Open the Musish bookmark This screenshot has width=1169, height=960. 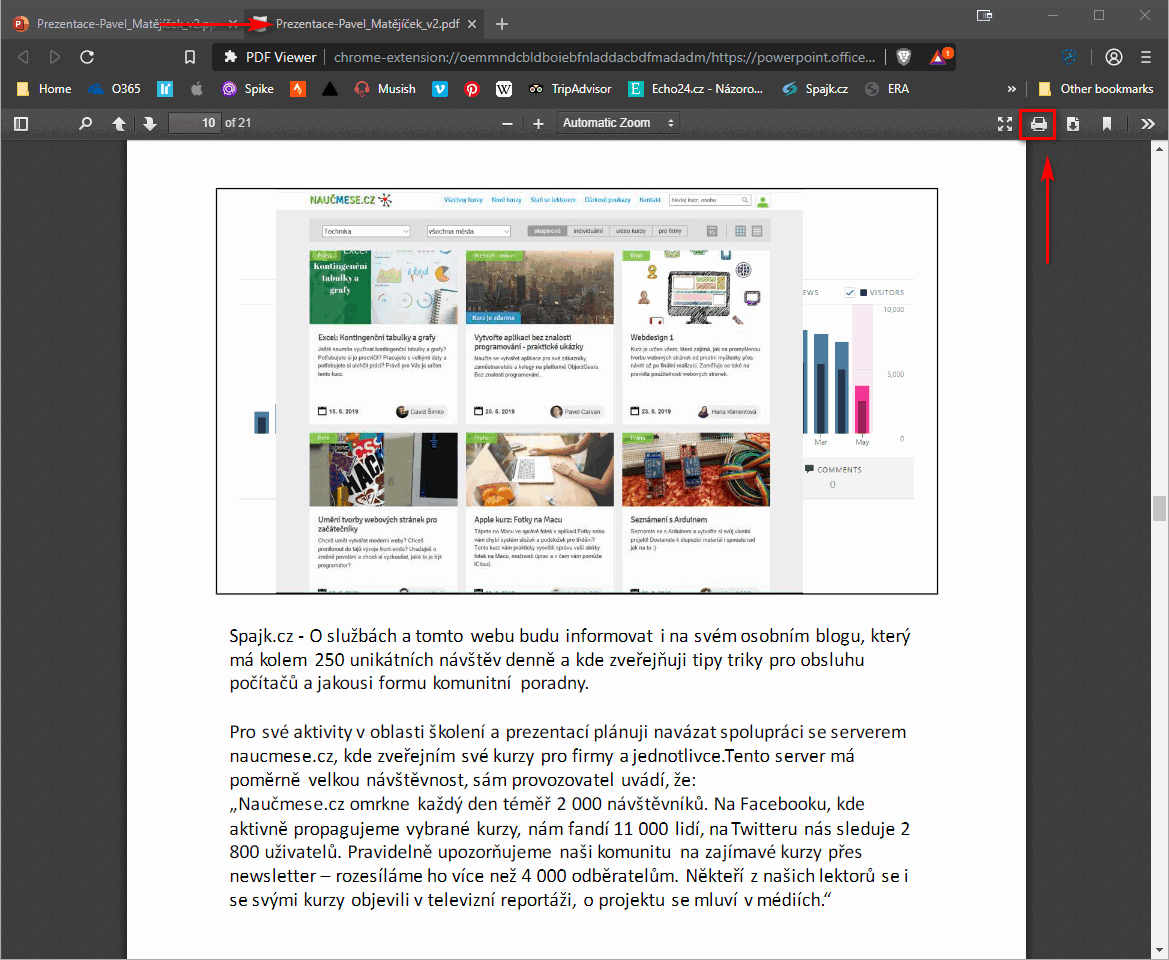click(x=385, y=89)
